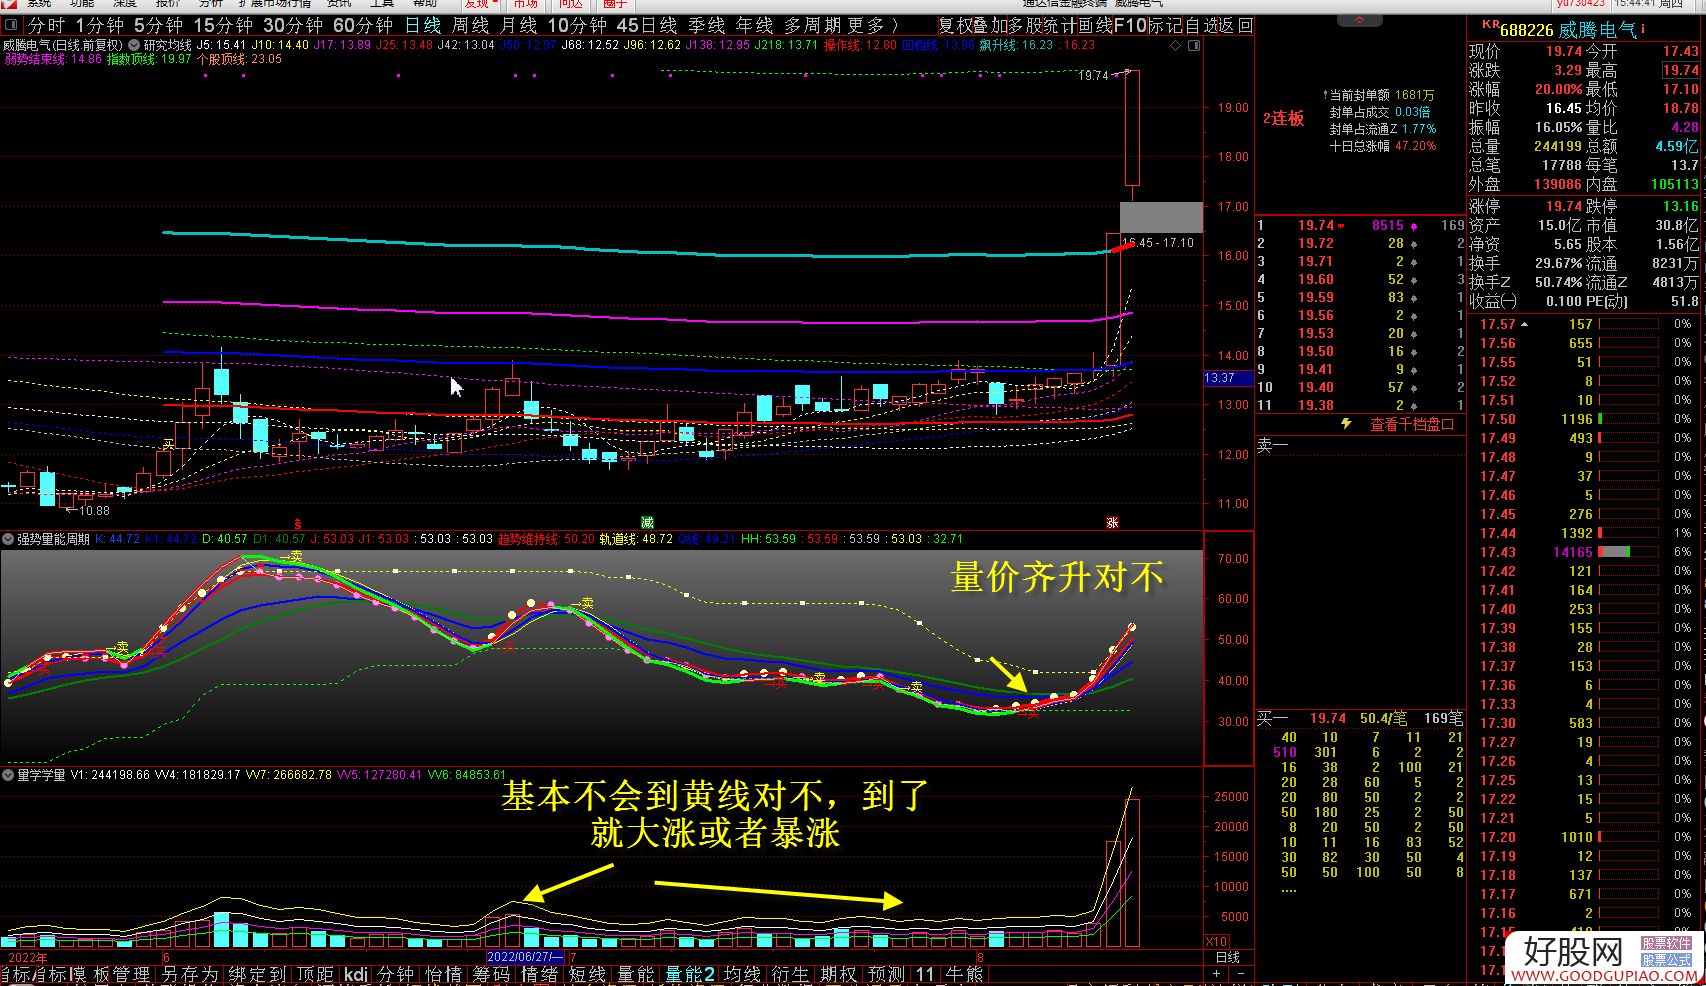Click the info icon next to 威腾电气

(x=1643, y=29)
